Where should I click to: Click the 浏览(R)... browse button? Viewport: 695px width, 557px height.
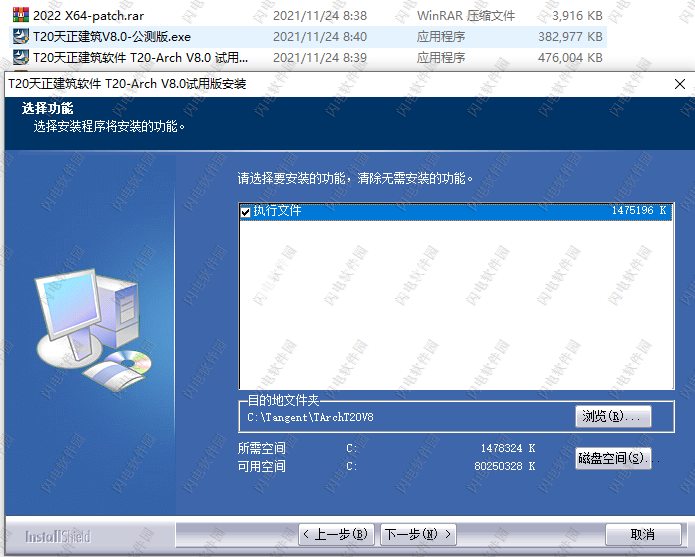click(613, 417)
